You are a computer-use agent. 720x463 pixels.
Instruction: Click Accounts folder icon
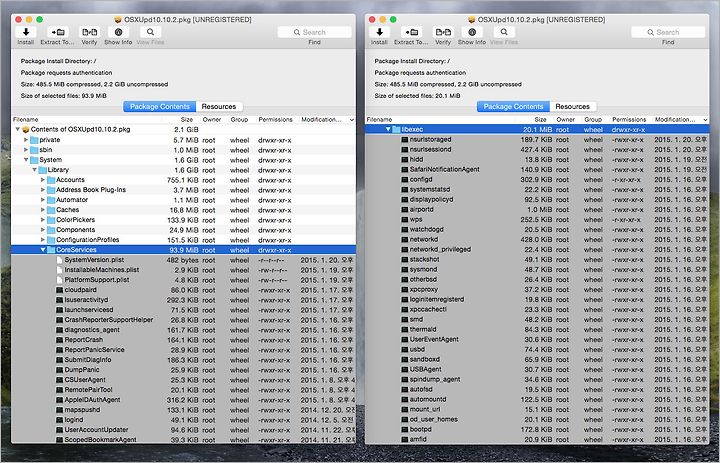[x=51, y=180]
